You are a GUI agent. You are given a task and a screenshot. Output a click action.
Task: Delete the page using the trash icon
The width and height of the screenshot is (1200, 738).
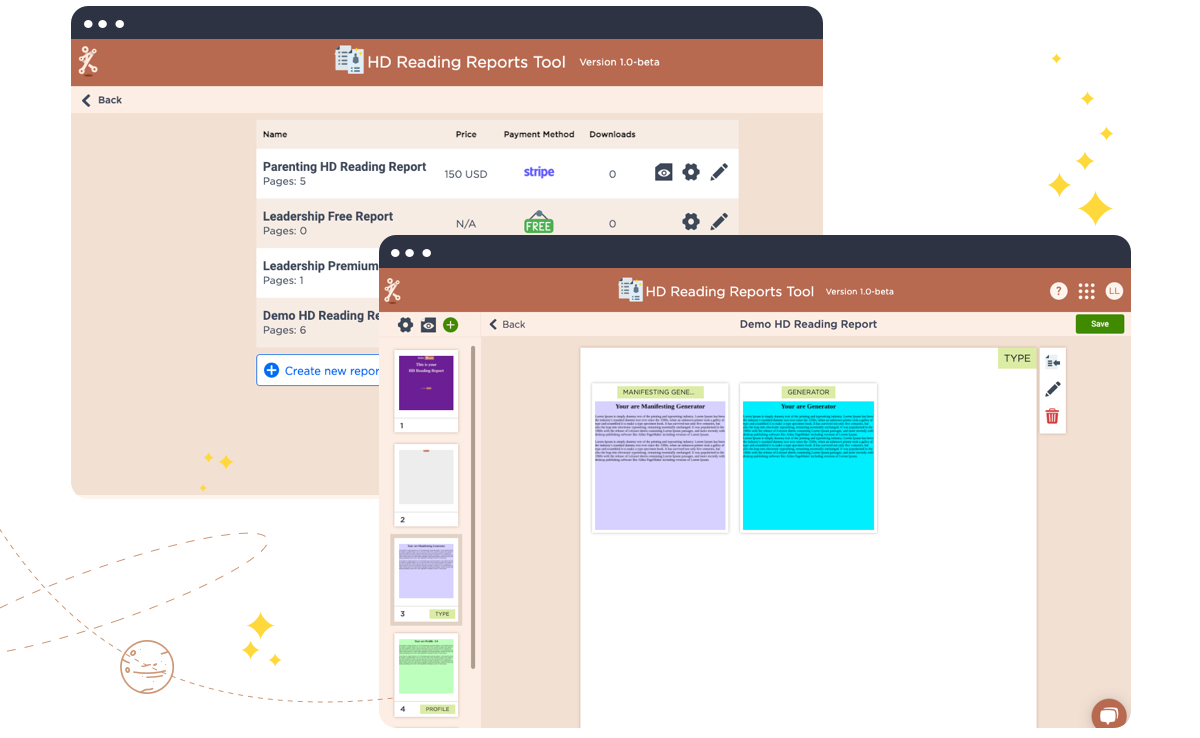tap(1051, 416)
